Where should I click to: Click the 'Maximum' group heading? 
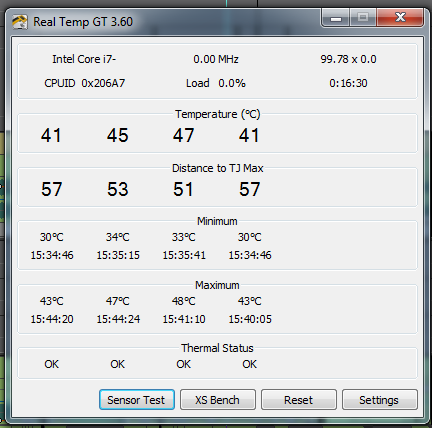(217, 285)
